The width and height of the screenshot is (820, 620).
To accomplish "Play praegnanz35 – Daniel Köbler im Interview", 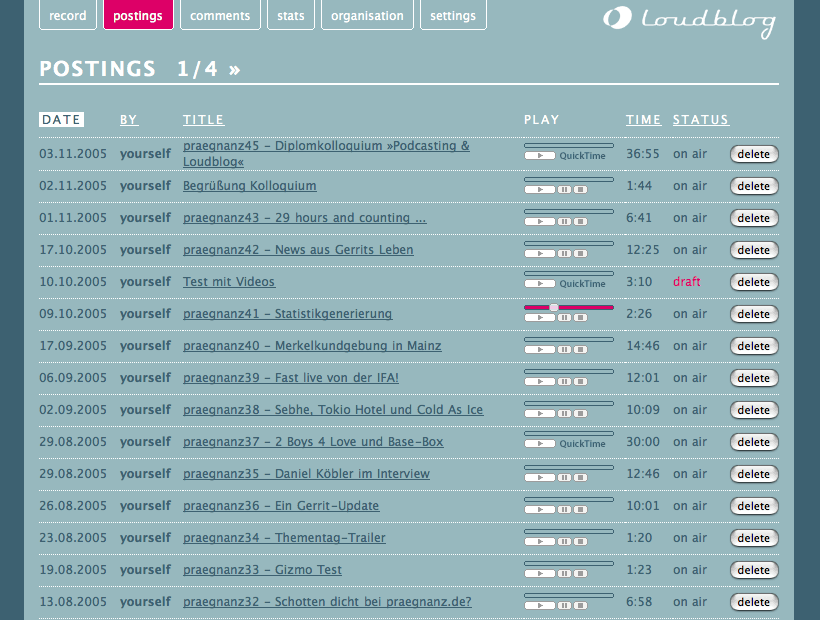I will tap(540, 478).
